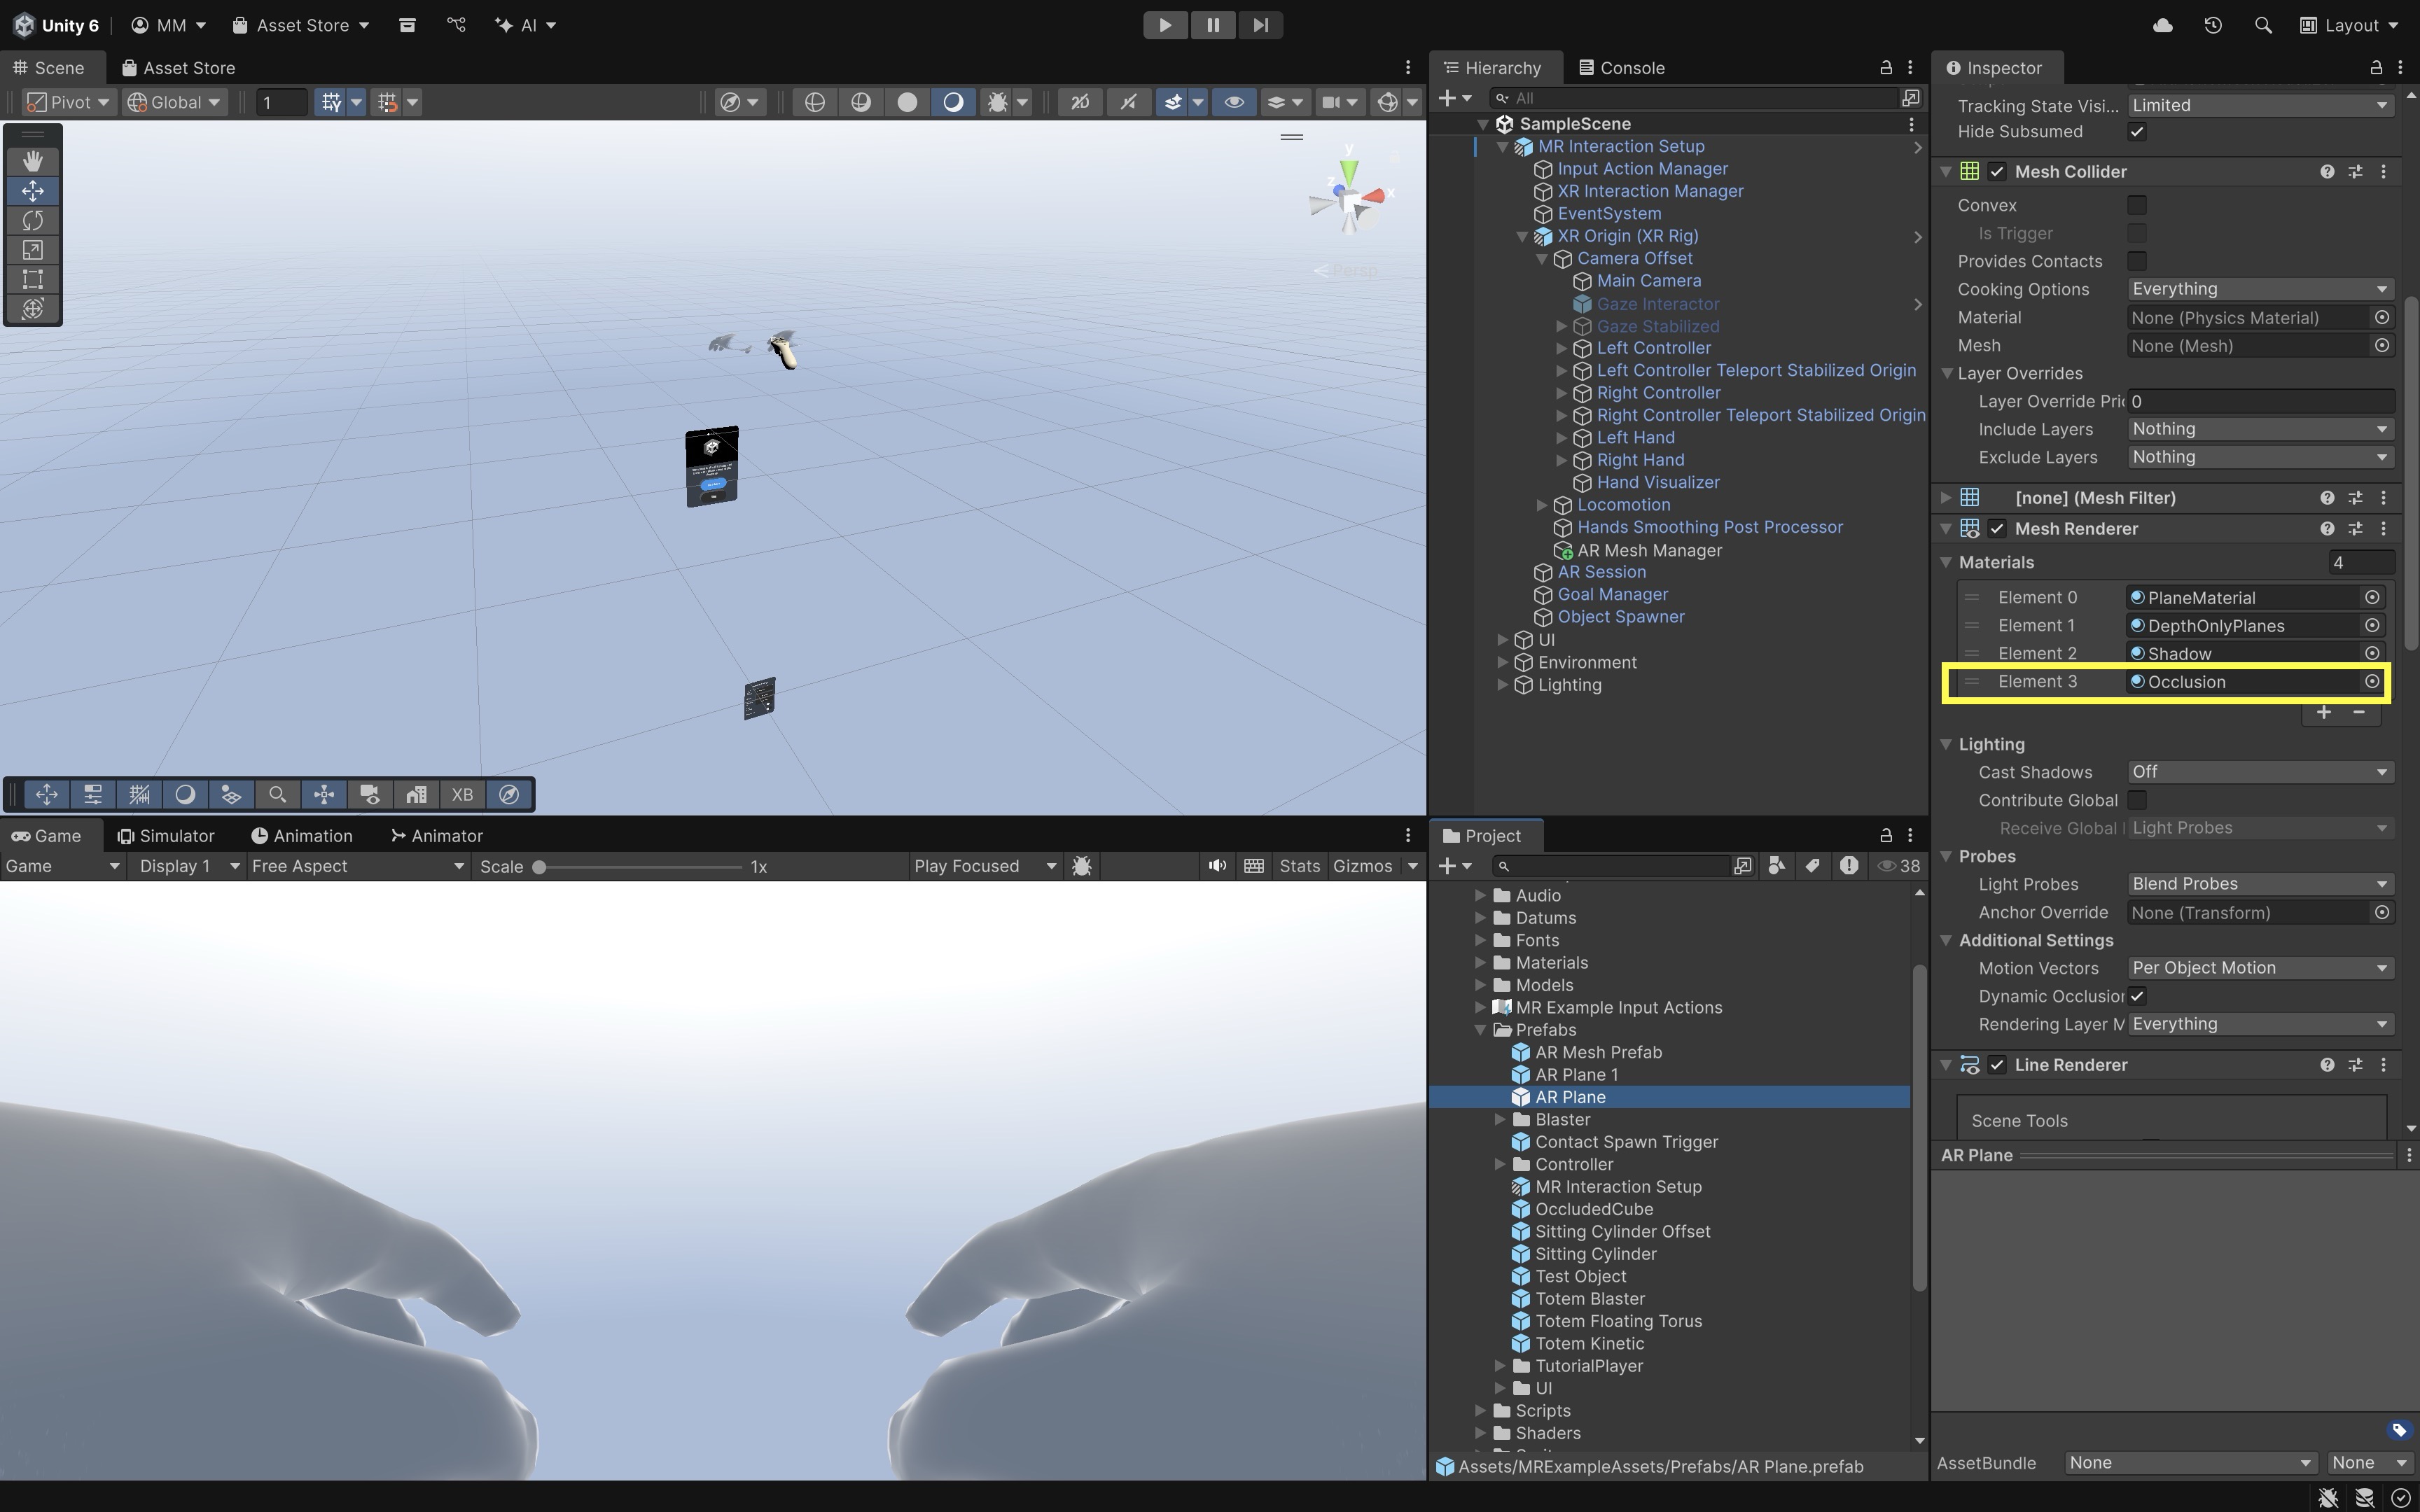Open the Cast Shadows dropdown
The width and height of the screenshot is (2420, 1512).
2259,772
